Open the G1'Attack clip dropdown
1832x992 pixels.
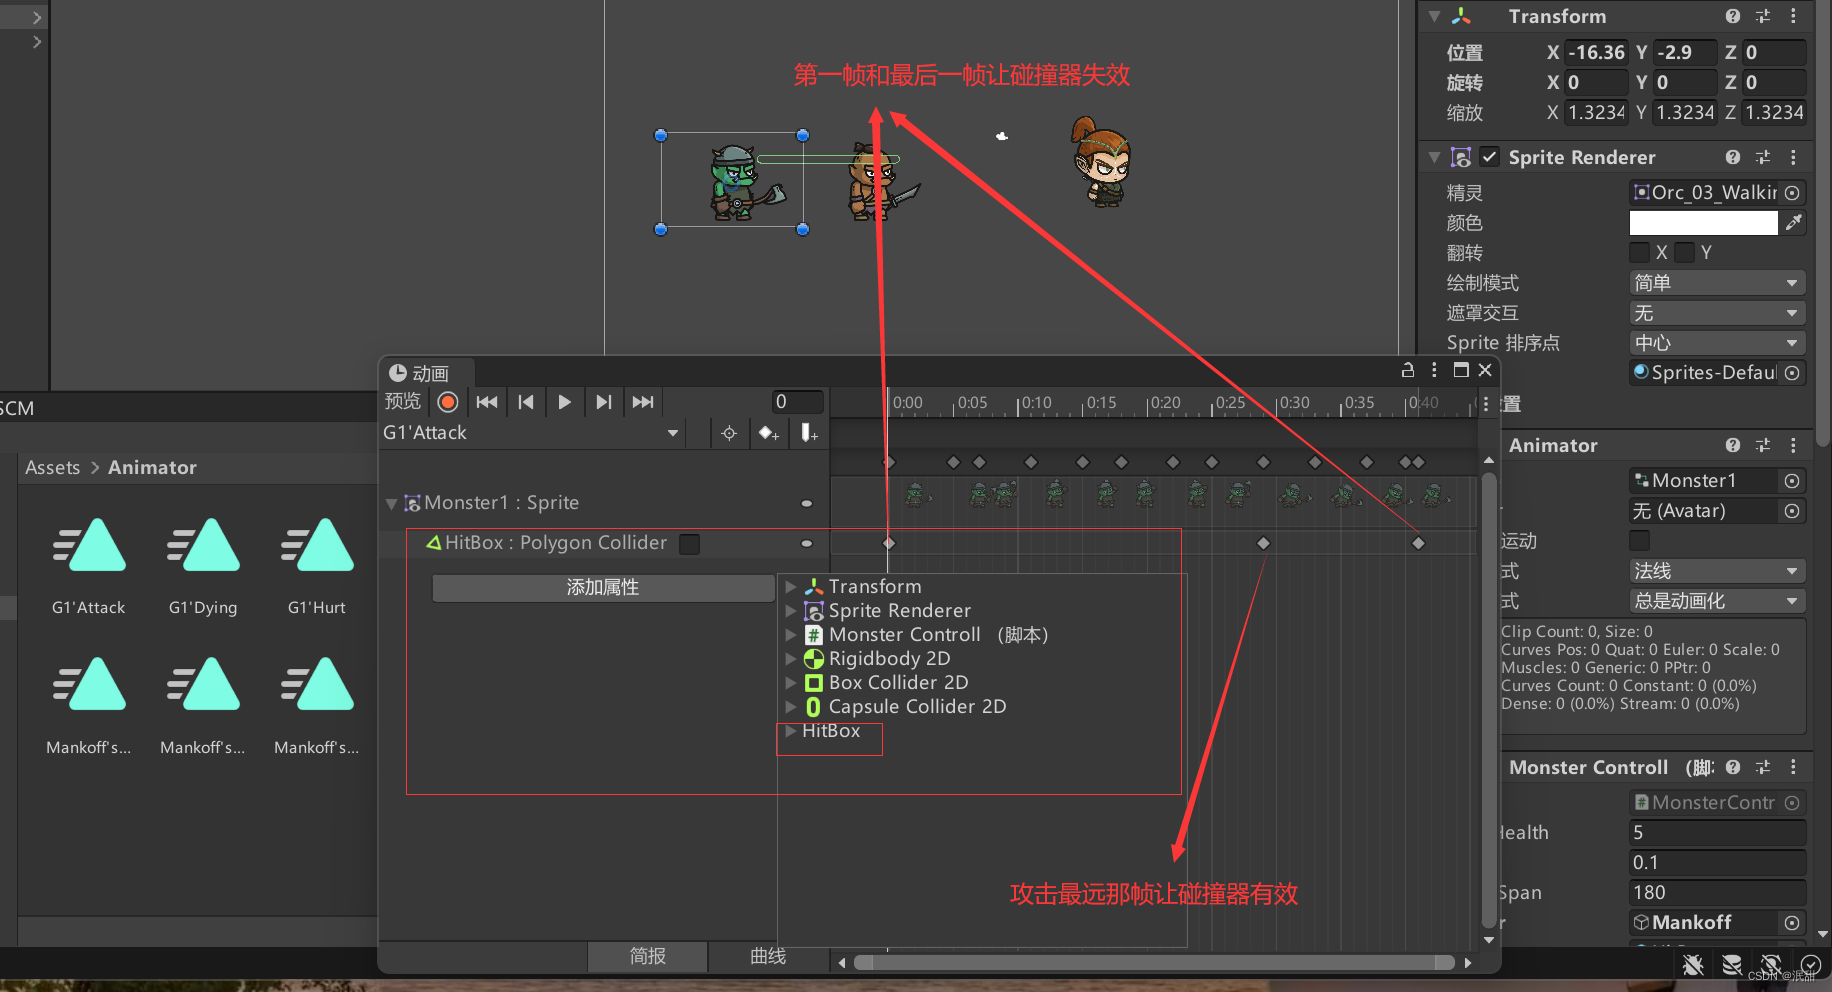tap(532, 433)
